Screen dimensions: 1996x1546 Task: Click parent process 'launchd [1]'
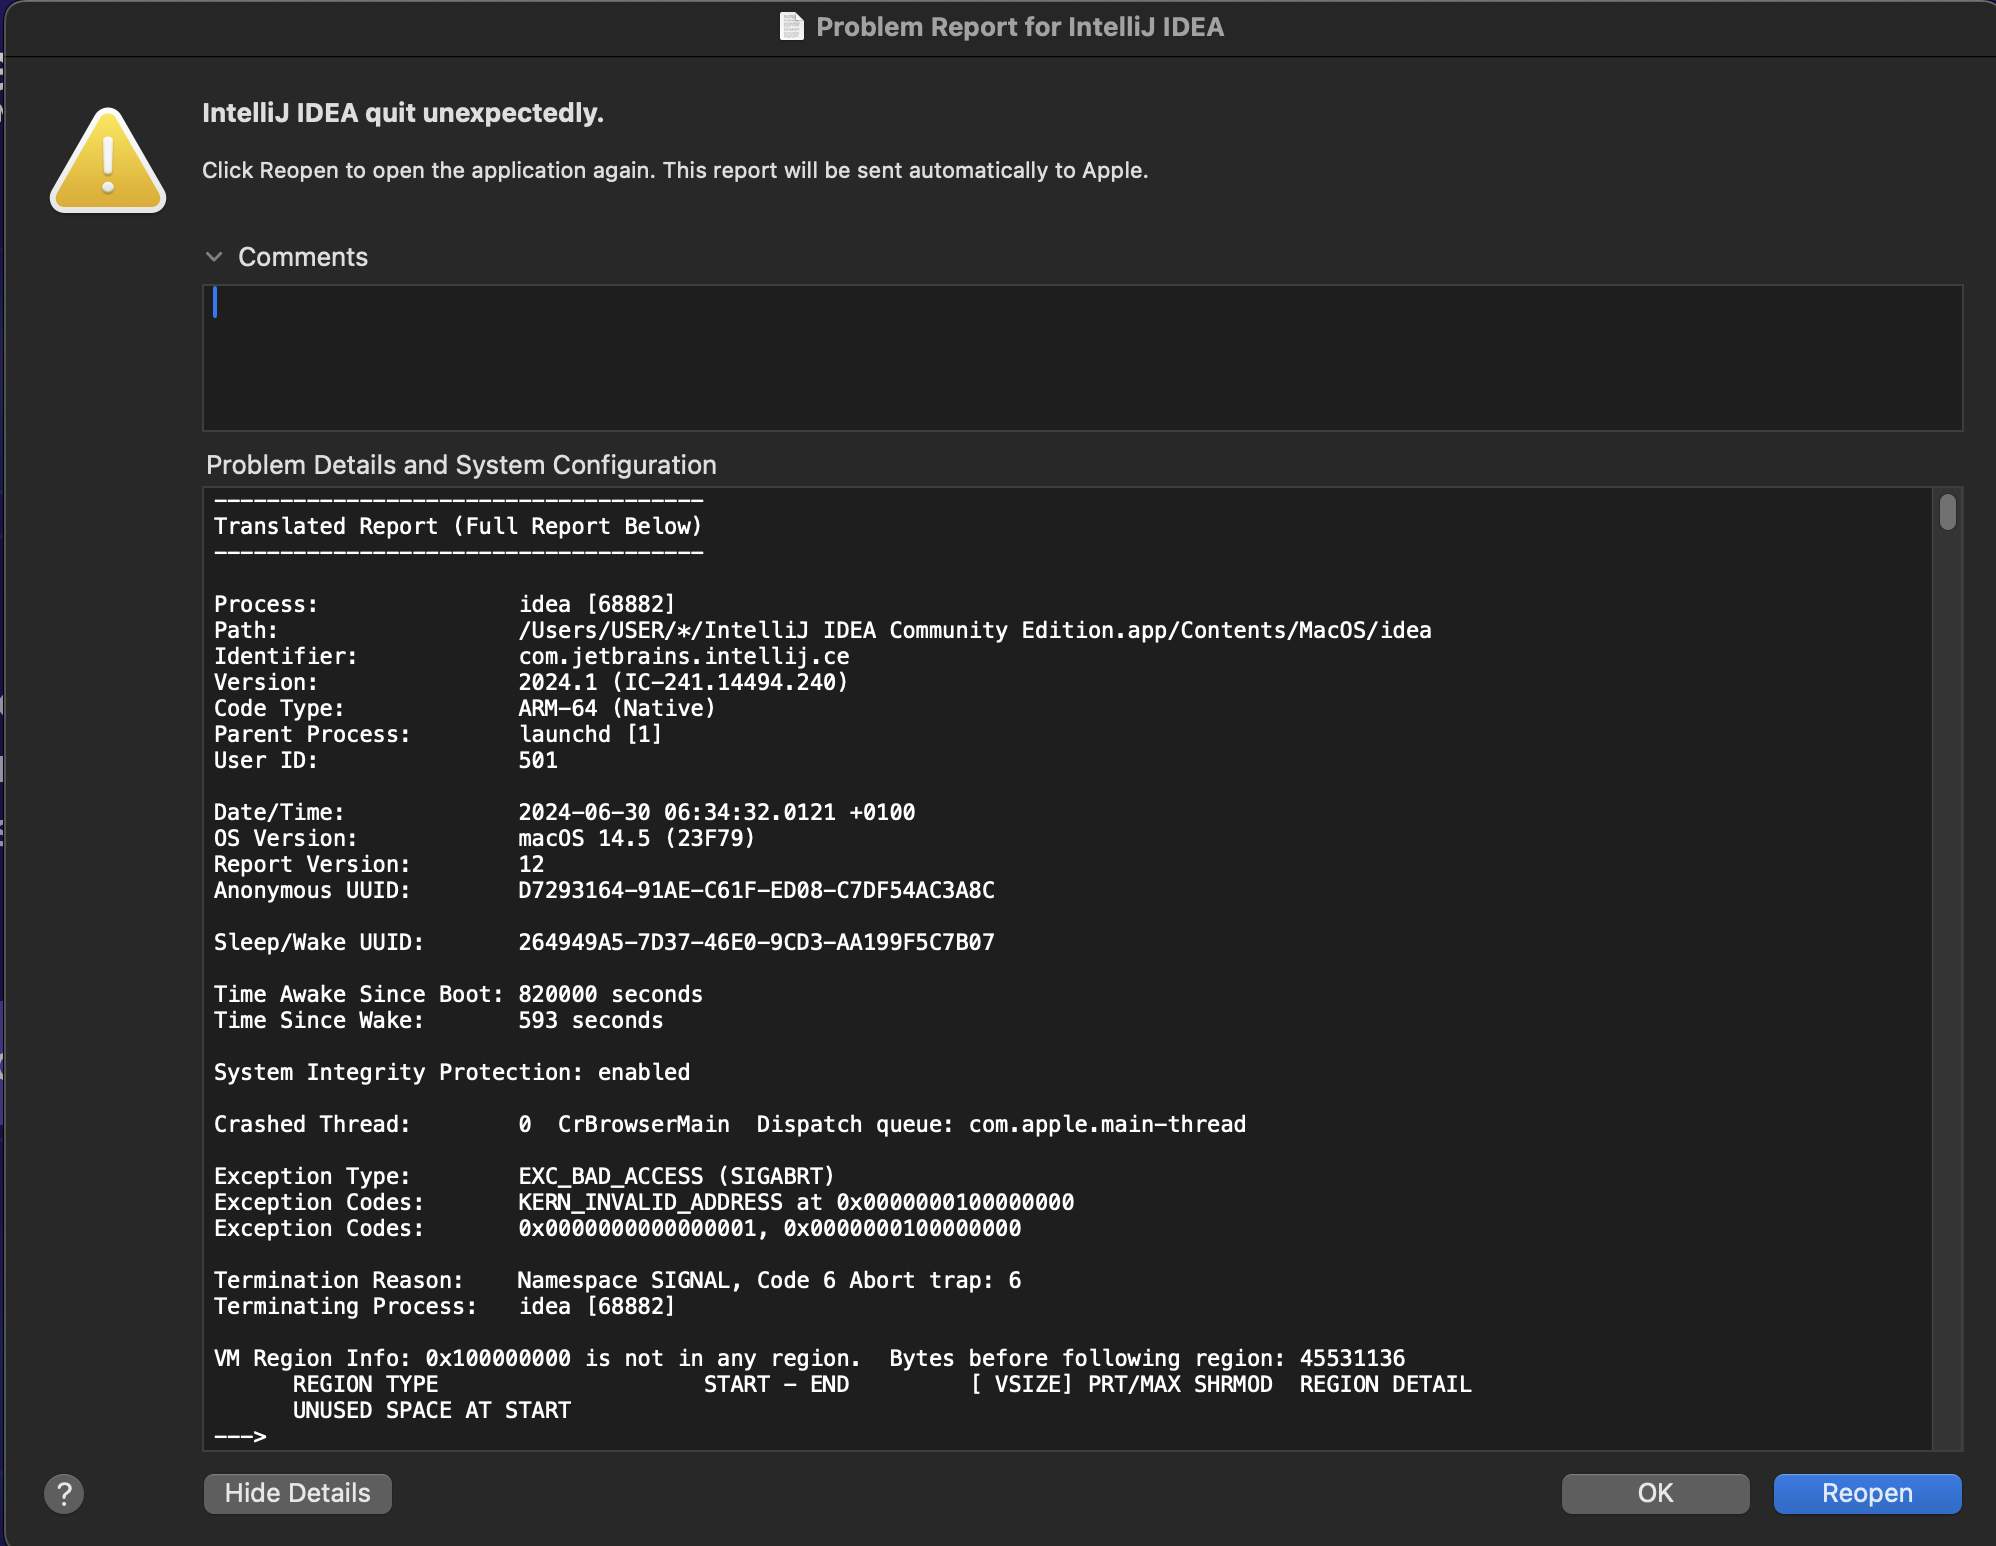point(590,734)
